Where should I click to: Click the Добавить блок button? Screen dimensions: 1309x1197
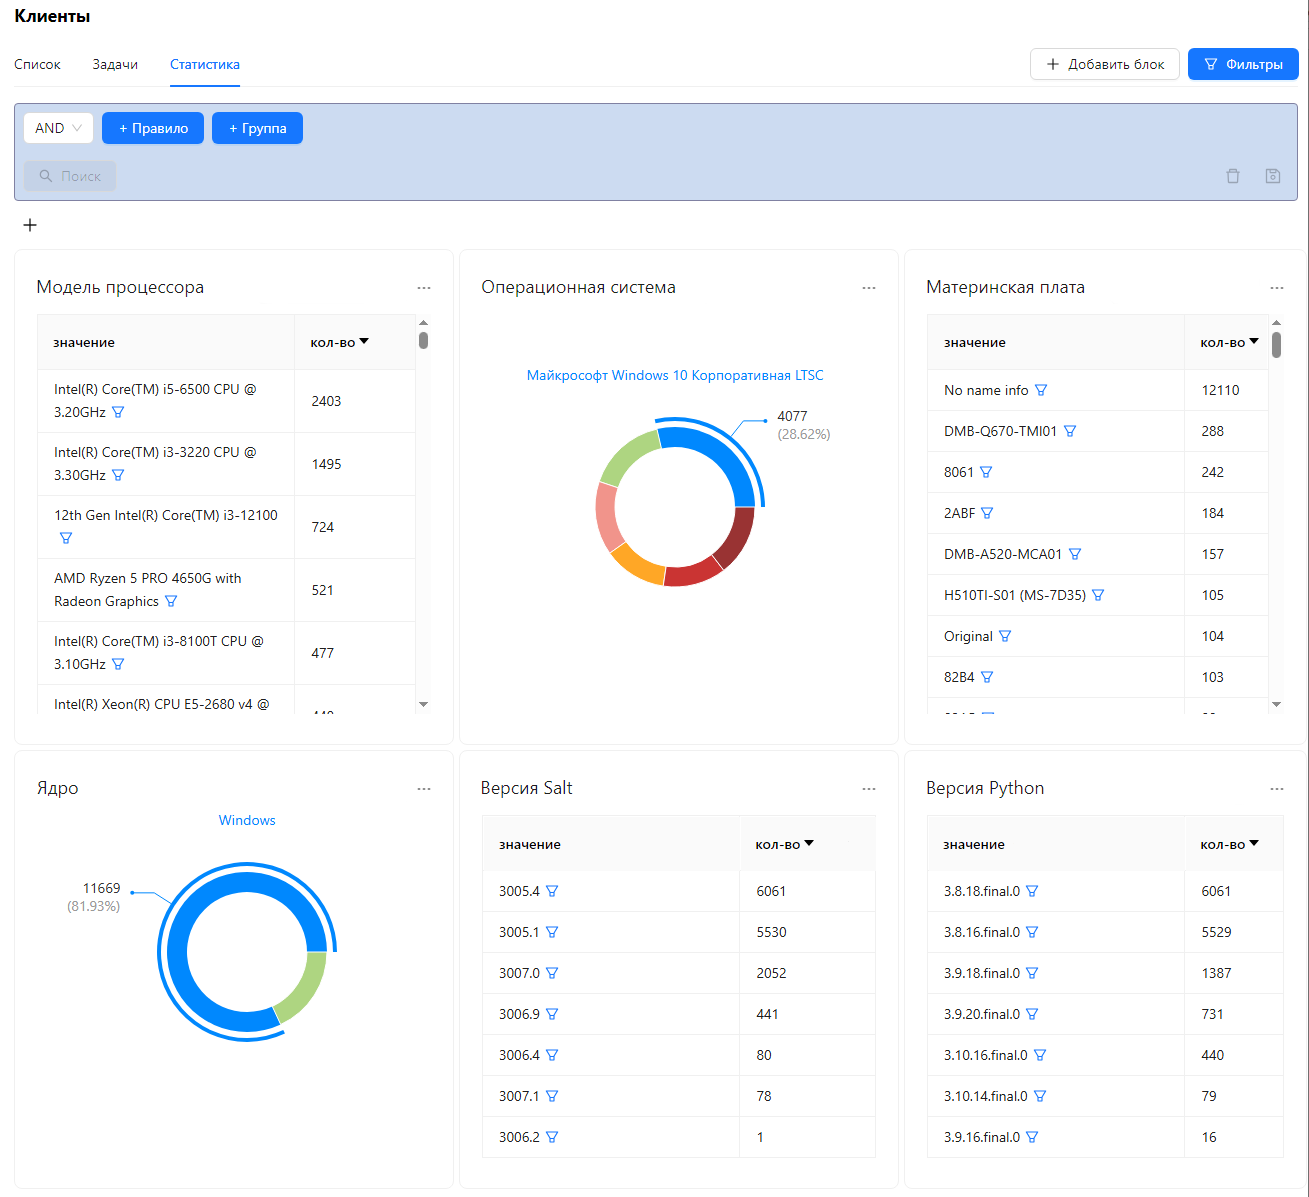(1105, 64)
